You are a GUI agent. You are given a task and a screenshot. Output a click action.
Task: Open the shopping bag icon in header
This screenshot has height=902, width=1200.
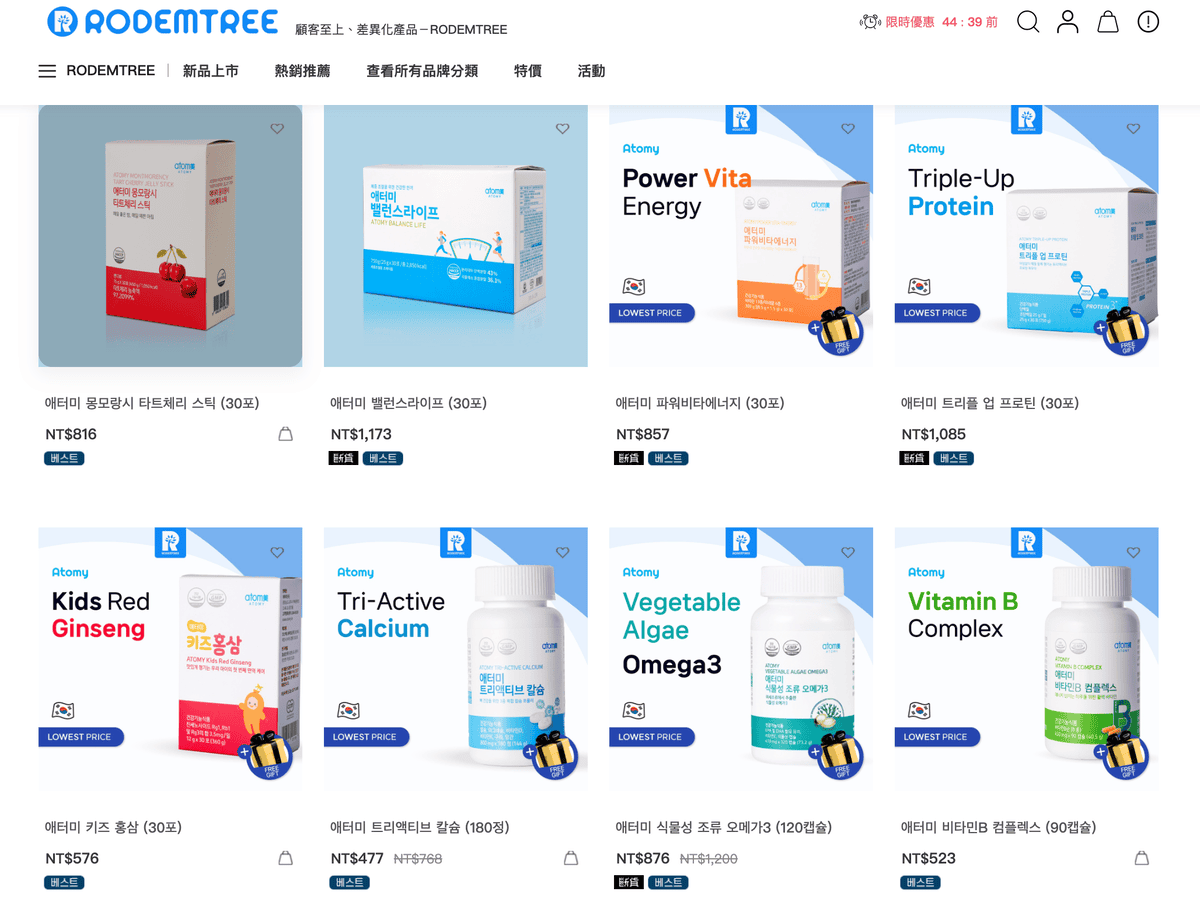click(1108, 21)
